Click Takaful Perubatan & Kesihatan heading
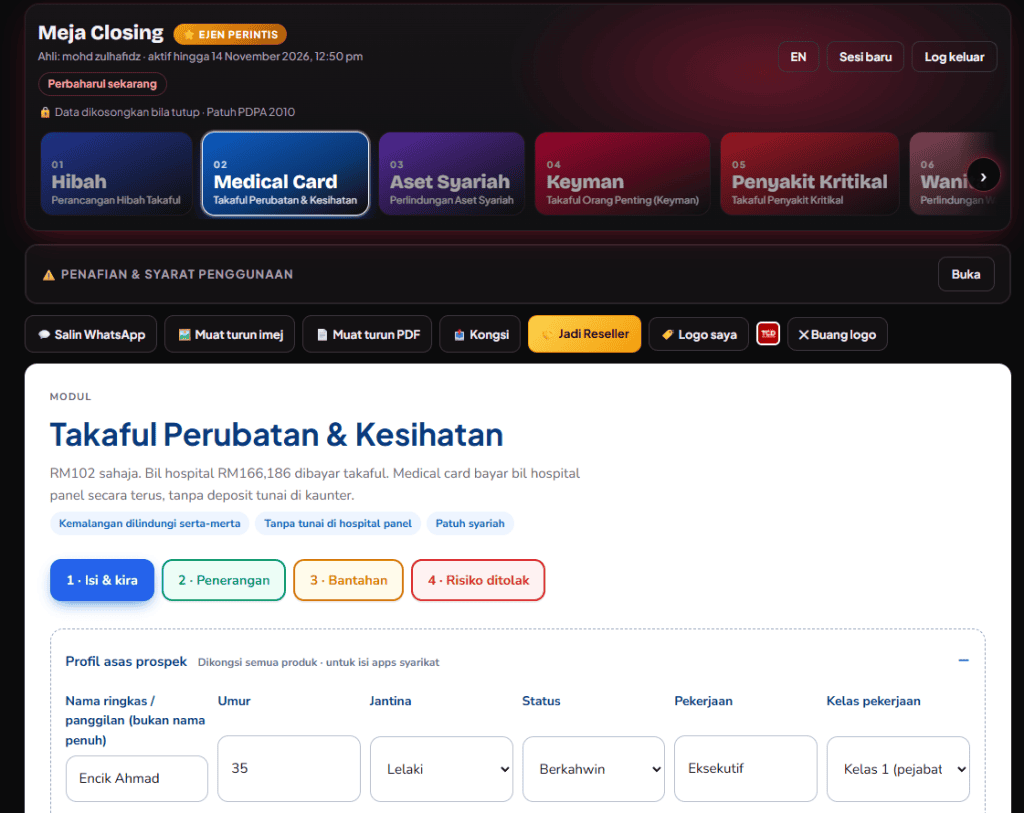Viewport: 1024px width, 813px height. [x=276, y=434]
